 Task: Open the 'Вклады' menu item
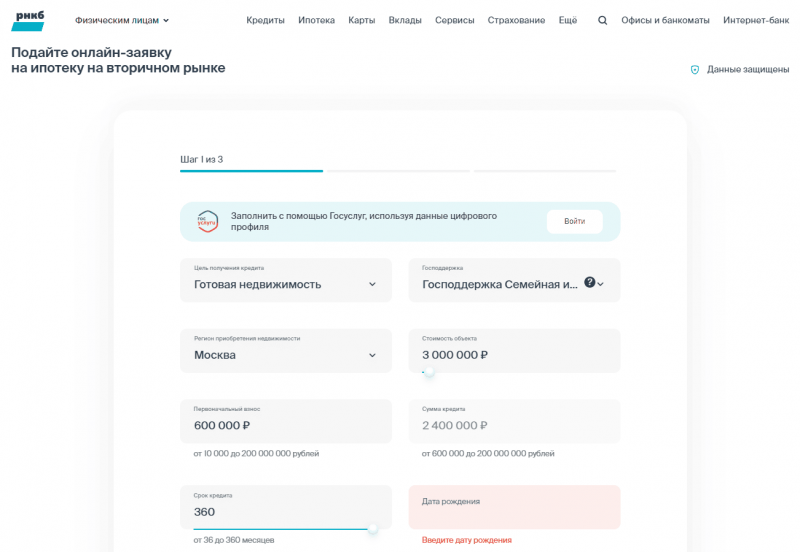point(405,20)
